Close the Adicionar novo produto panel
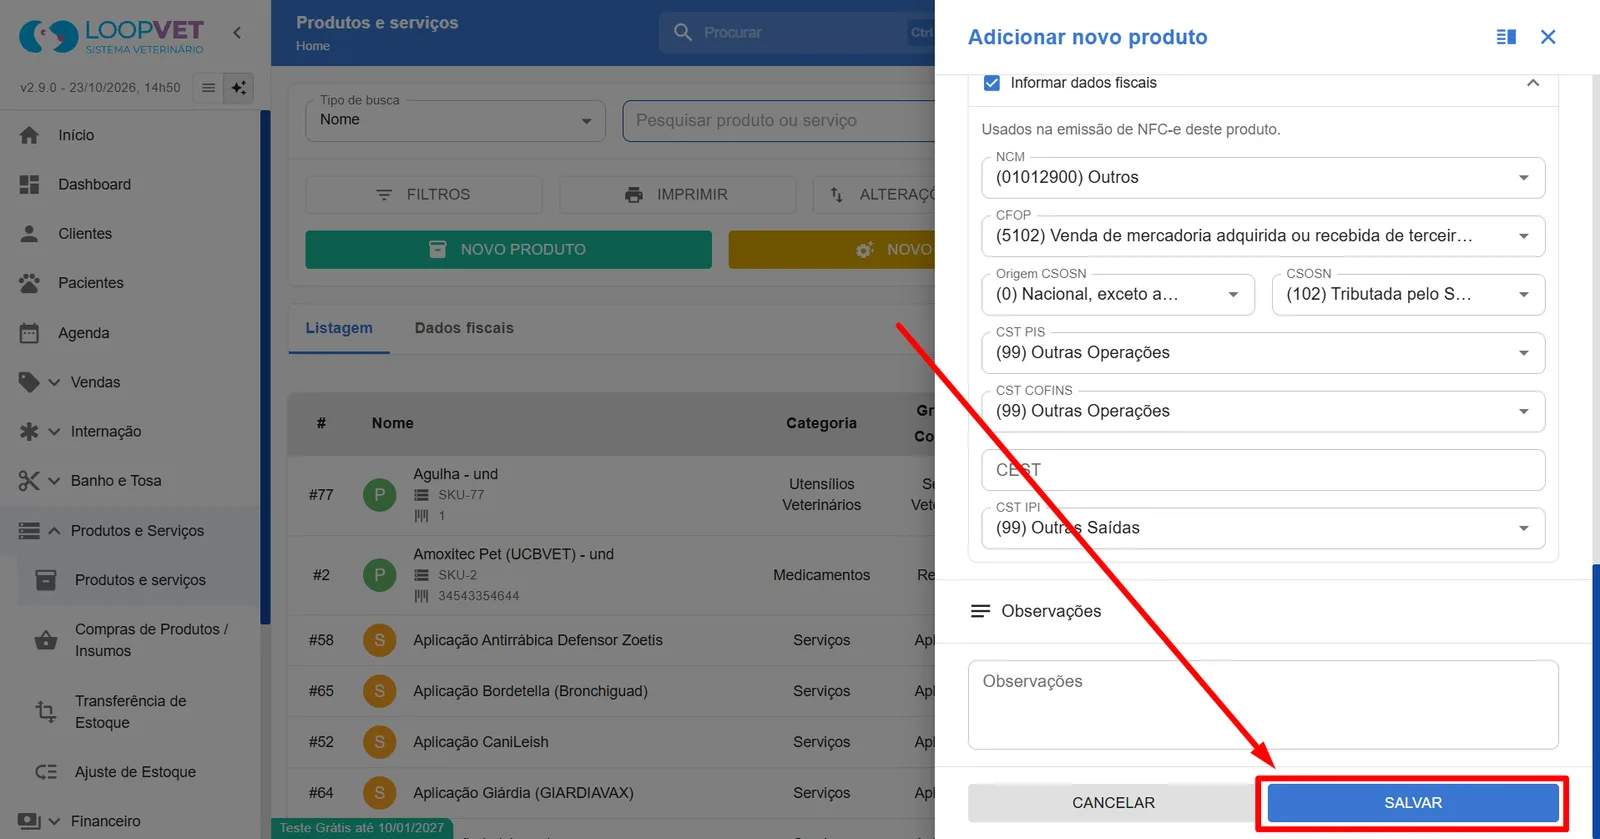The image size is (1600, 839). coord(1548,37)
